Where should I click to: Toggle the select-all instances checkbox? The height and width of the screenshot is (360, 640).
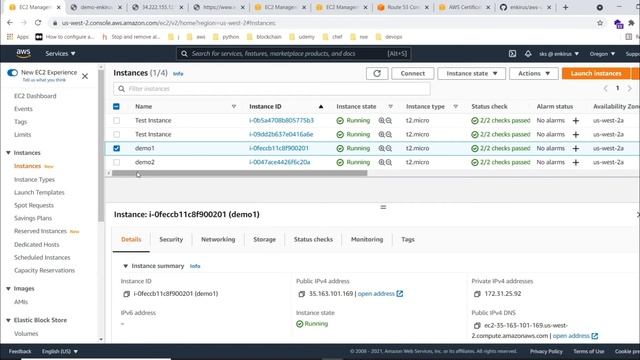116,107
